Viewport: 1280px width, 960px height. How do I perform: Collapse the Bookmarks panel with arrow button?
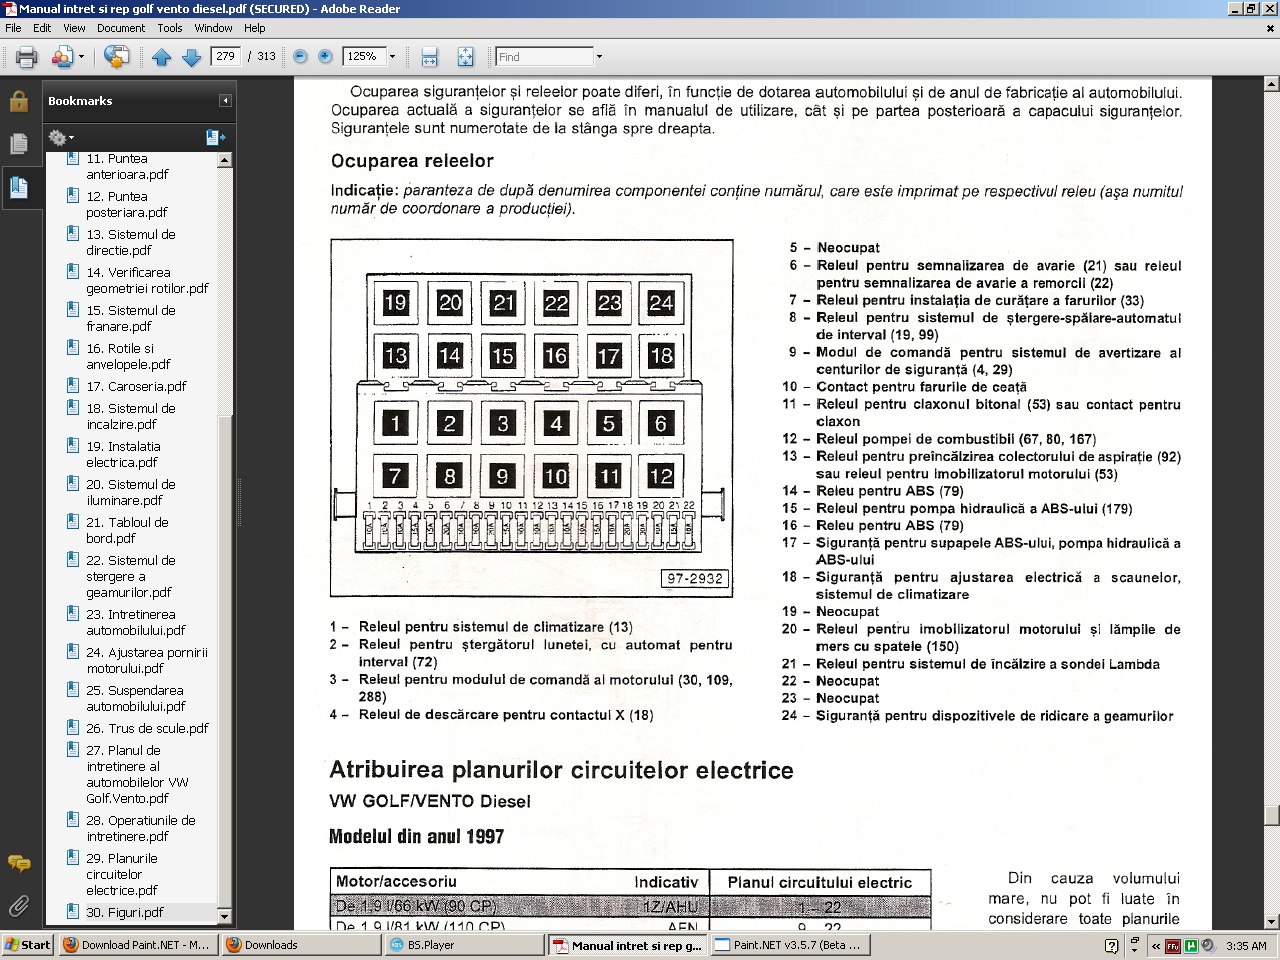(x=226, y=101)
